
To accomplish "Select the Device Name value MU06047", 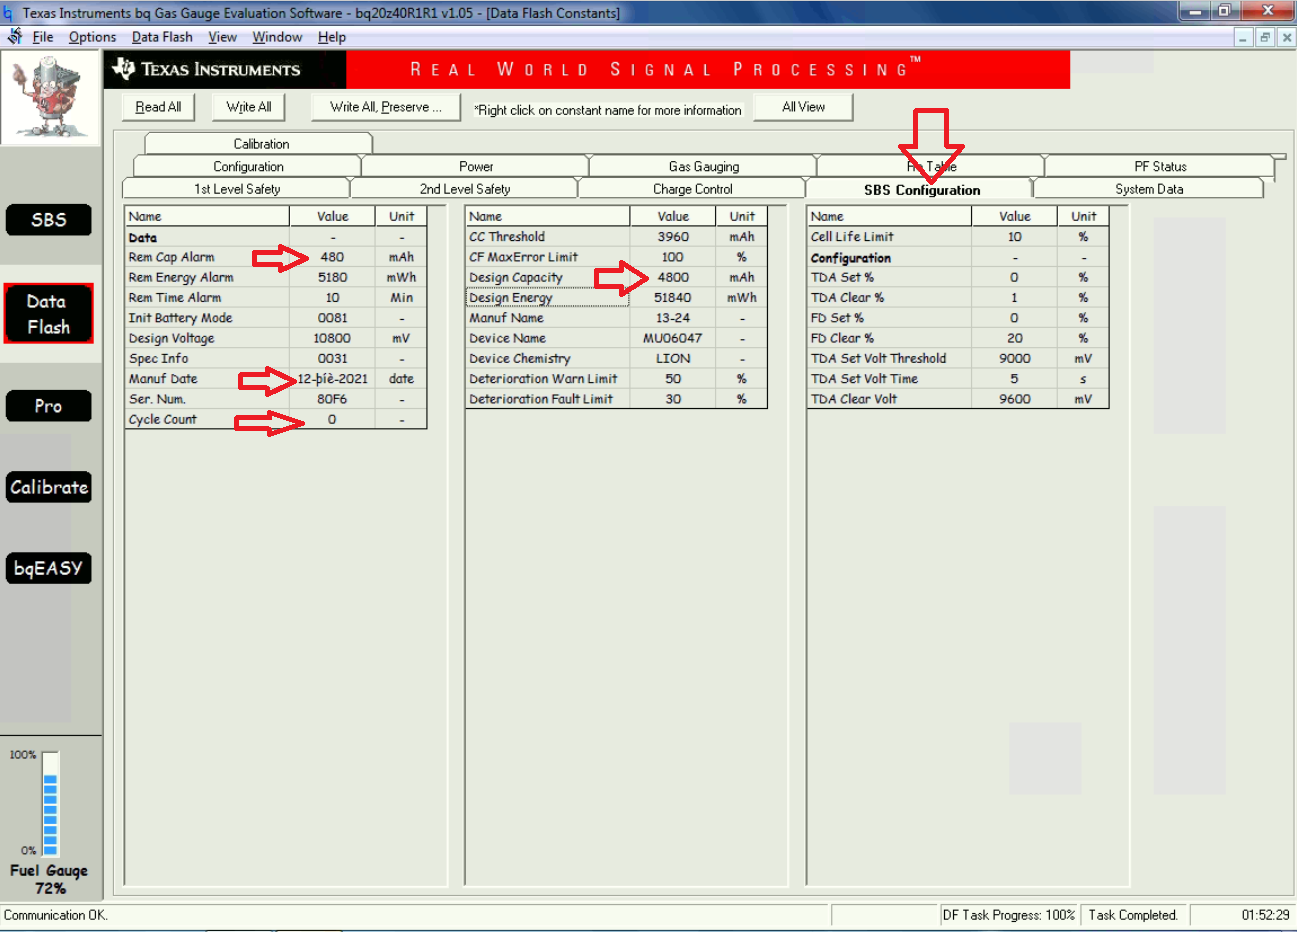I will click(x=673, y=338).
